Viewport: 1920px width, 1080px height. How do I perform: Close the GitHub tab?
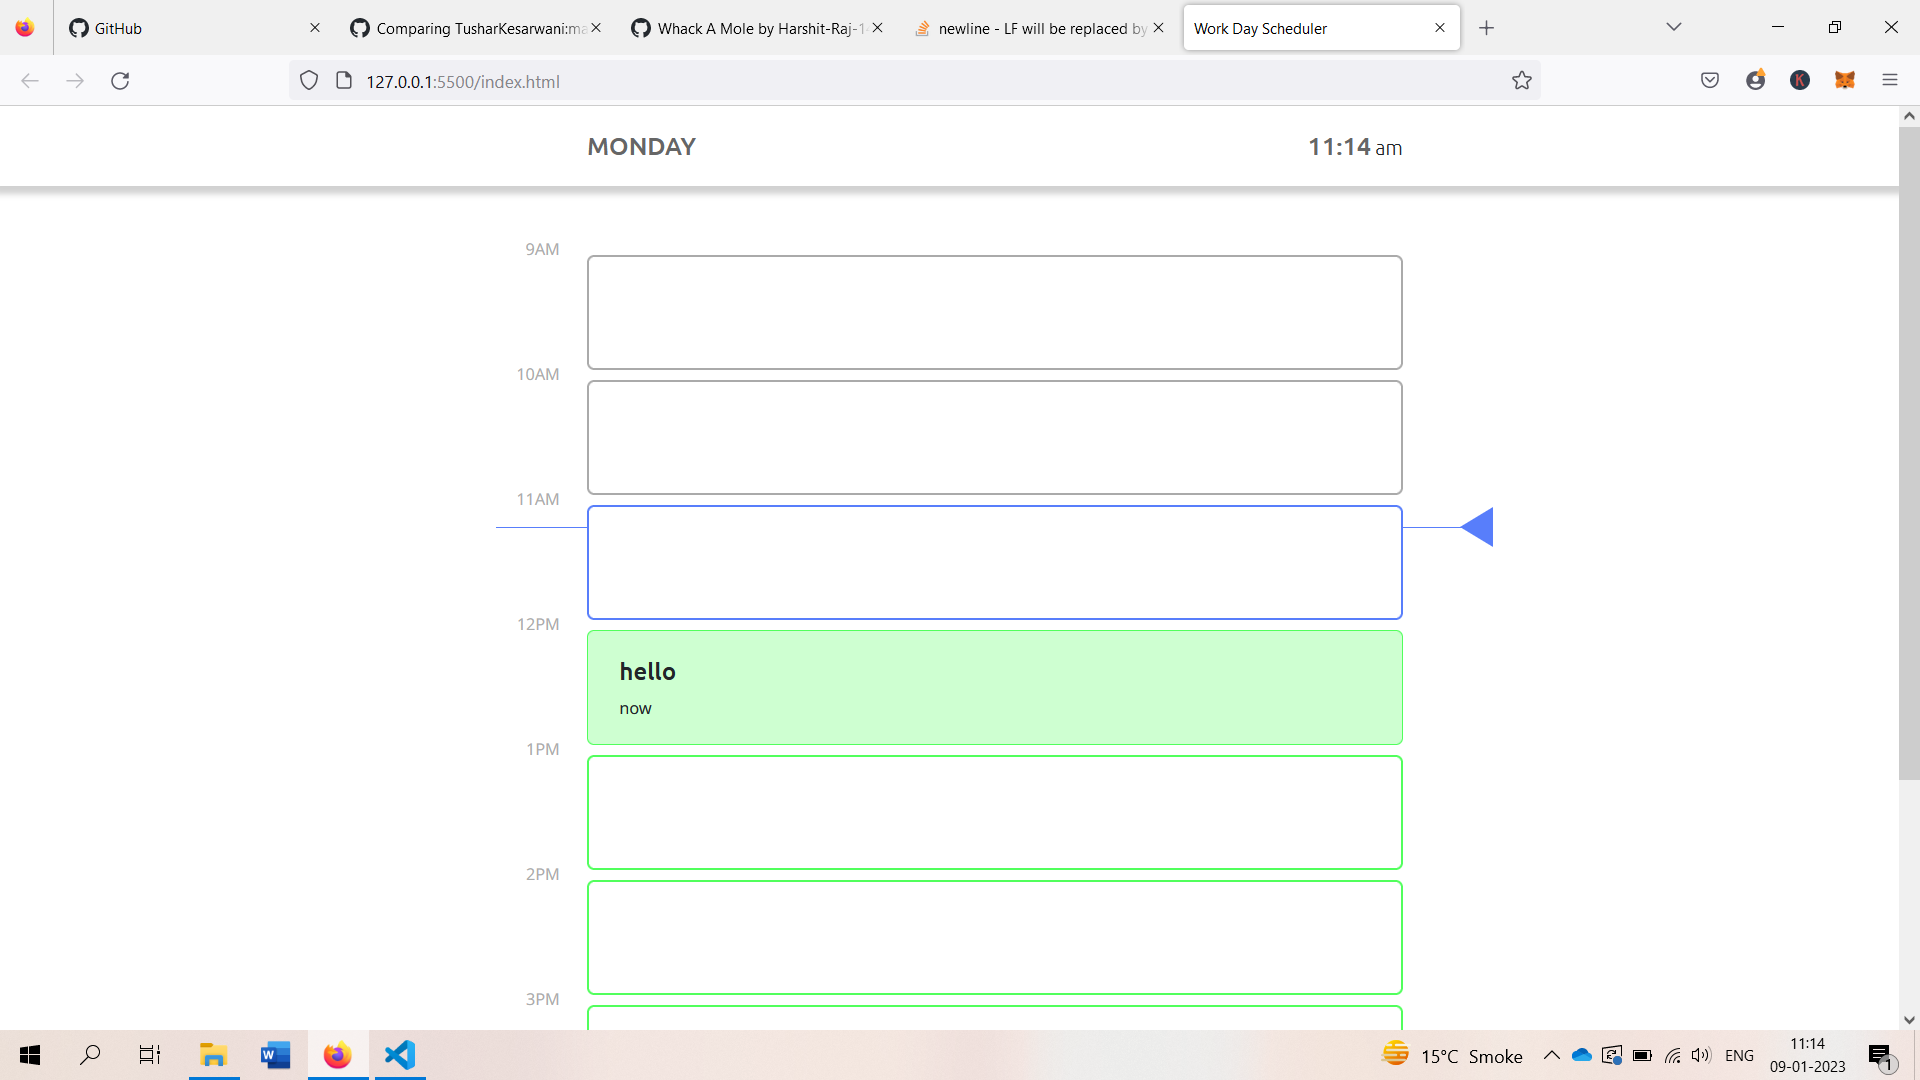[315, 28]
